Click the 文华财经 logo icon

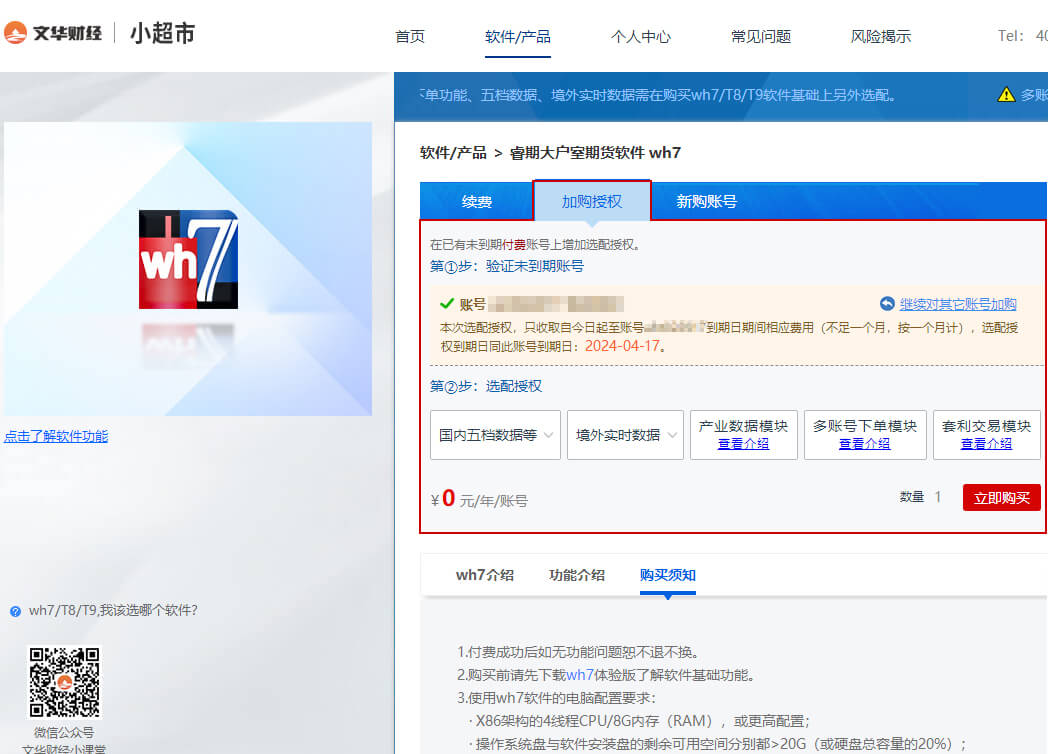[15, 32]
